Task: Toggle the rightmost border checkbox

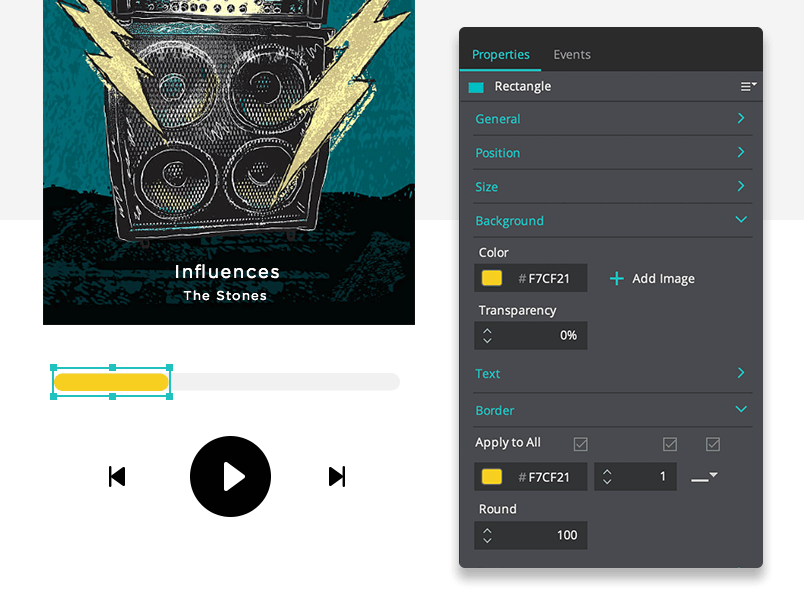Action: click(713, 444)
